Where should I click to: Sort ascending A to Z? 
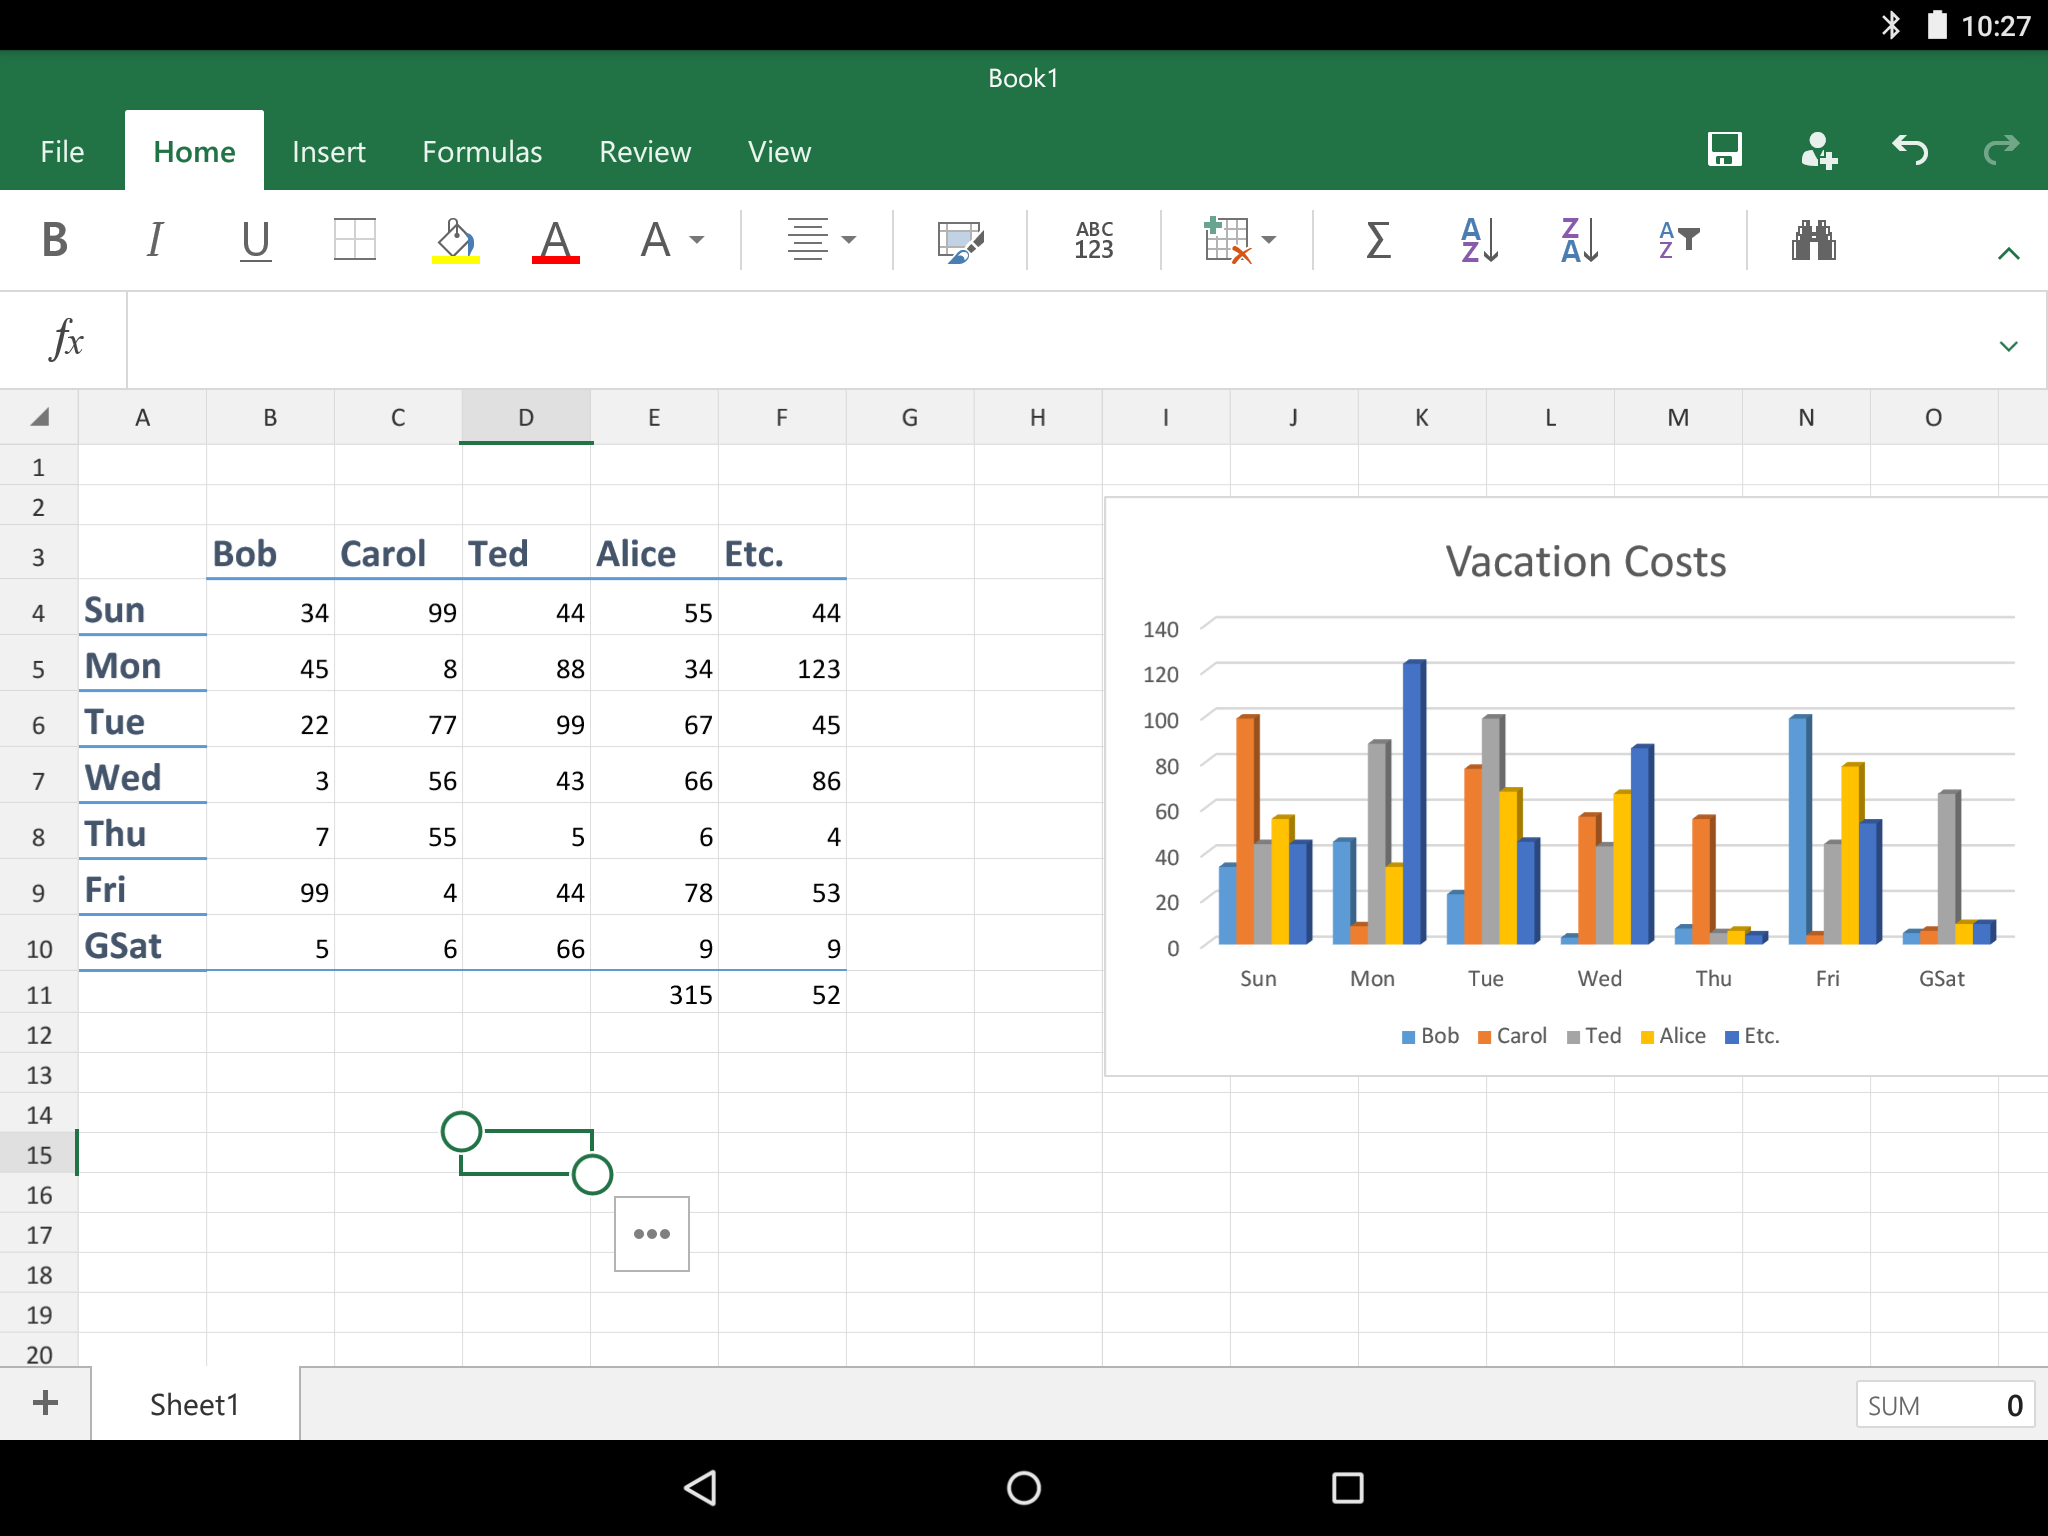[1479, 240]
